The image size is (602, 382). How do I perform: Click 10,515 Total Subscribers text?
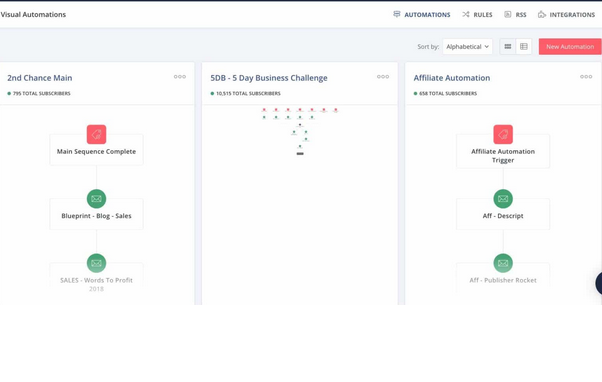pyautogui.click(x=248, y=93)
